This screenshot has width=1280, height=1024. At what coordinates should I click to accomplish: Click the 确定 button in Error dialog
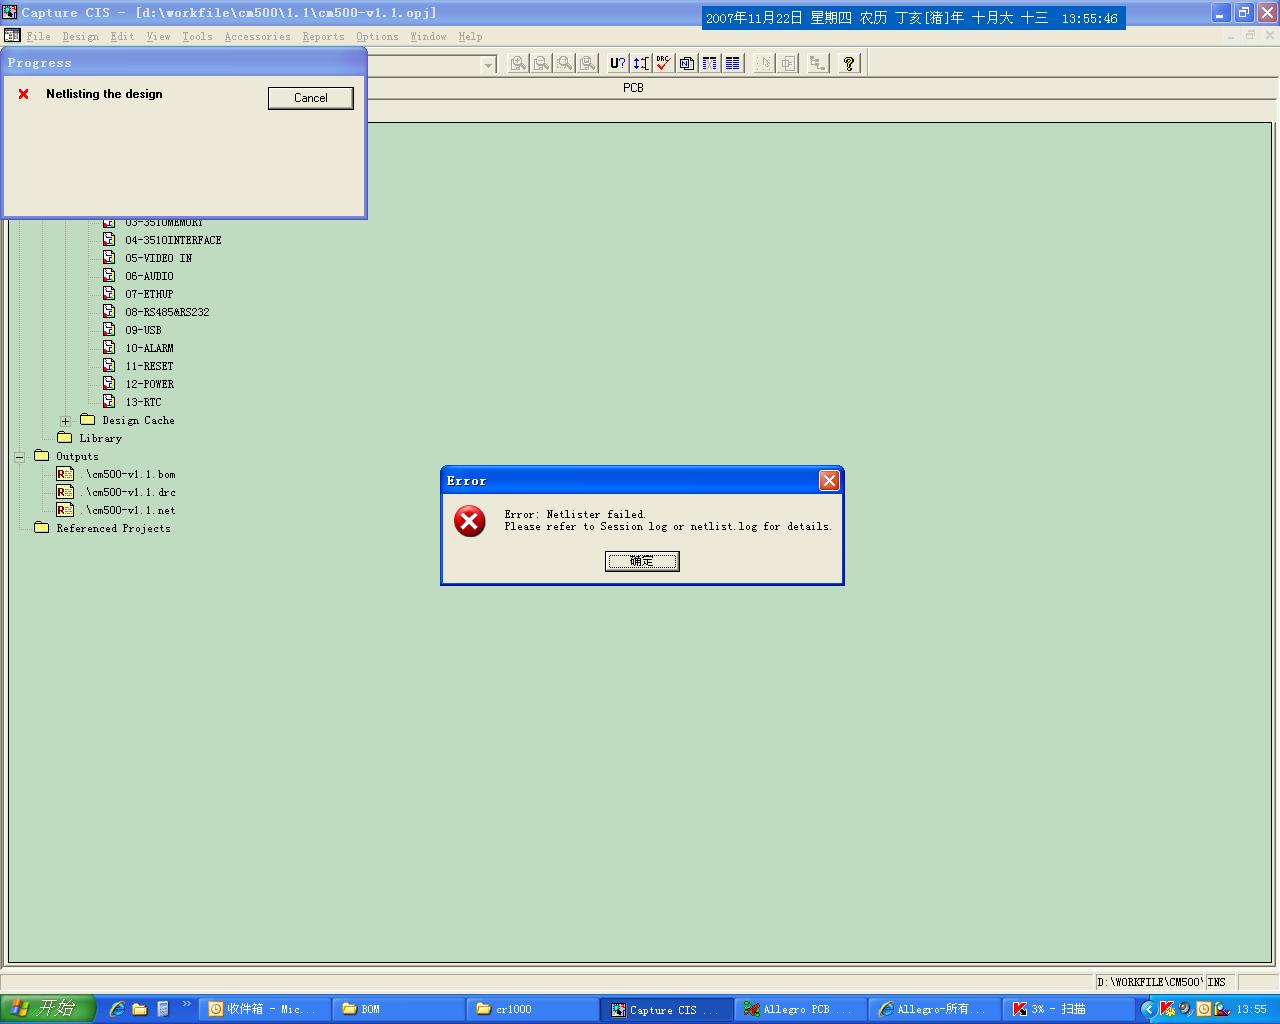642,561
